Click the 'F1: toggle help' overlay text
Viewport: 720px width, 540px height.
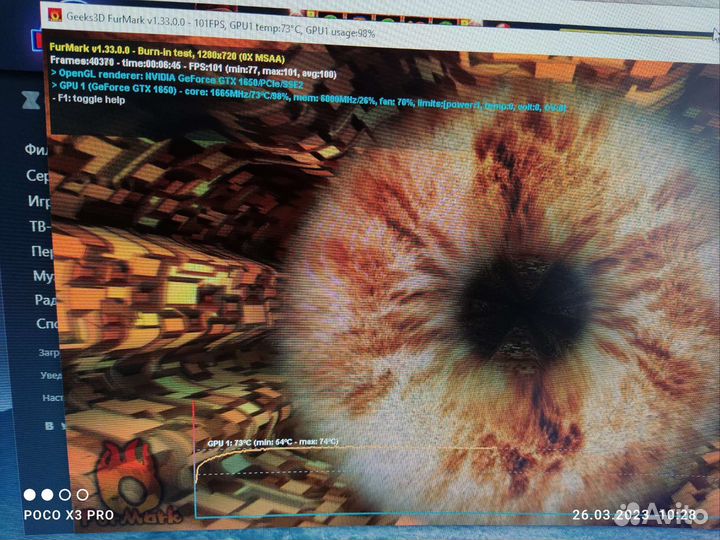point(88,100)
